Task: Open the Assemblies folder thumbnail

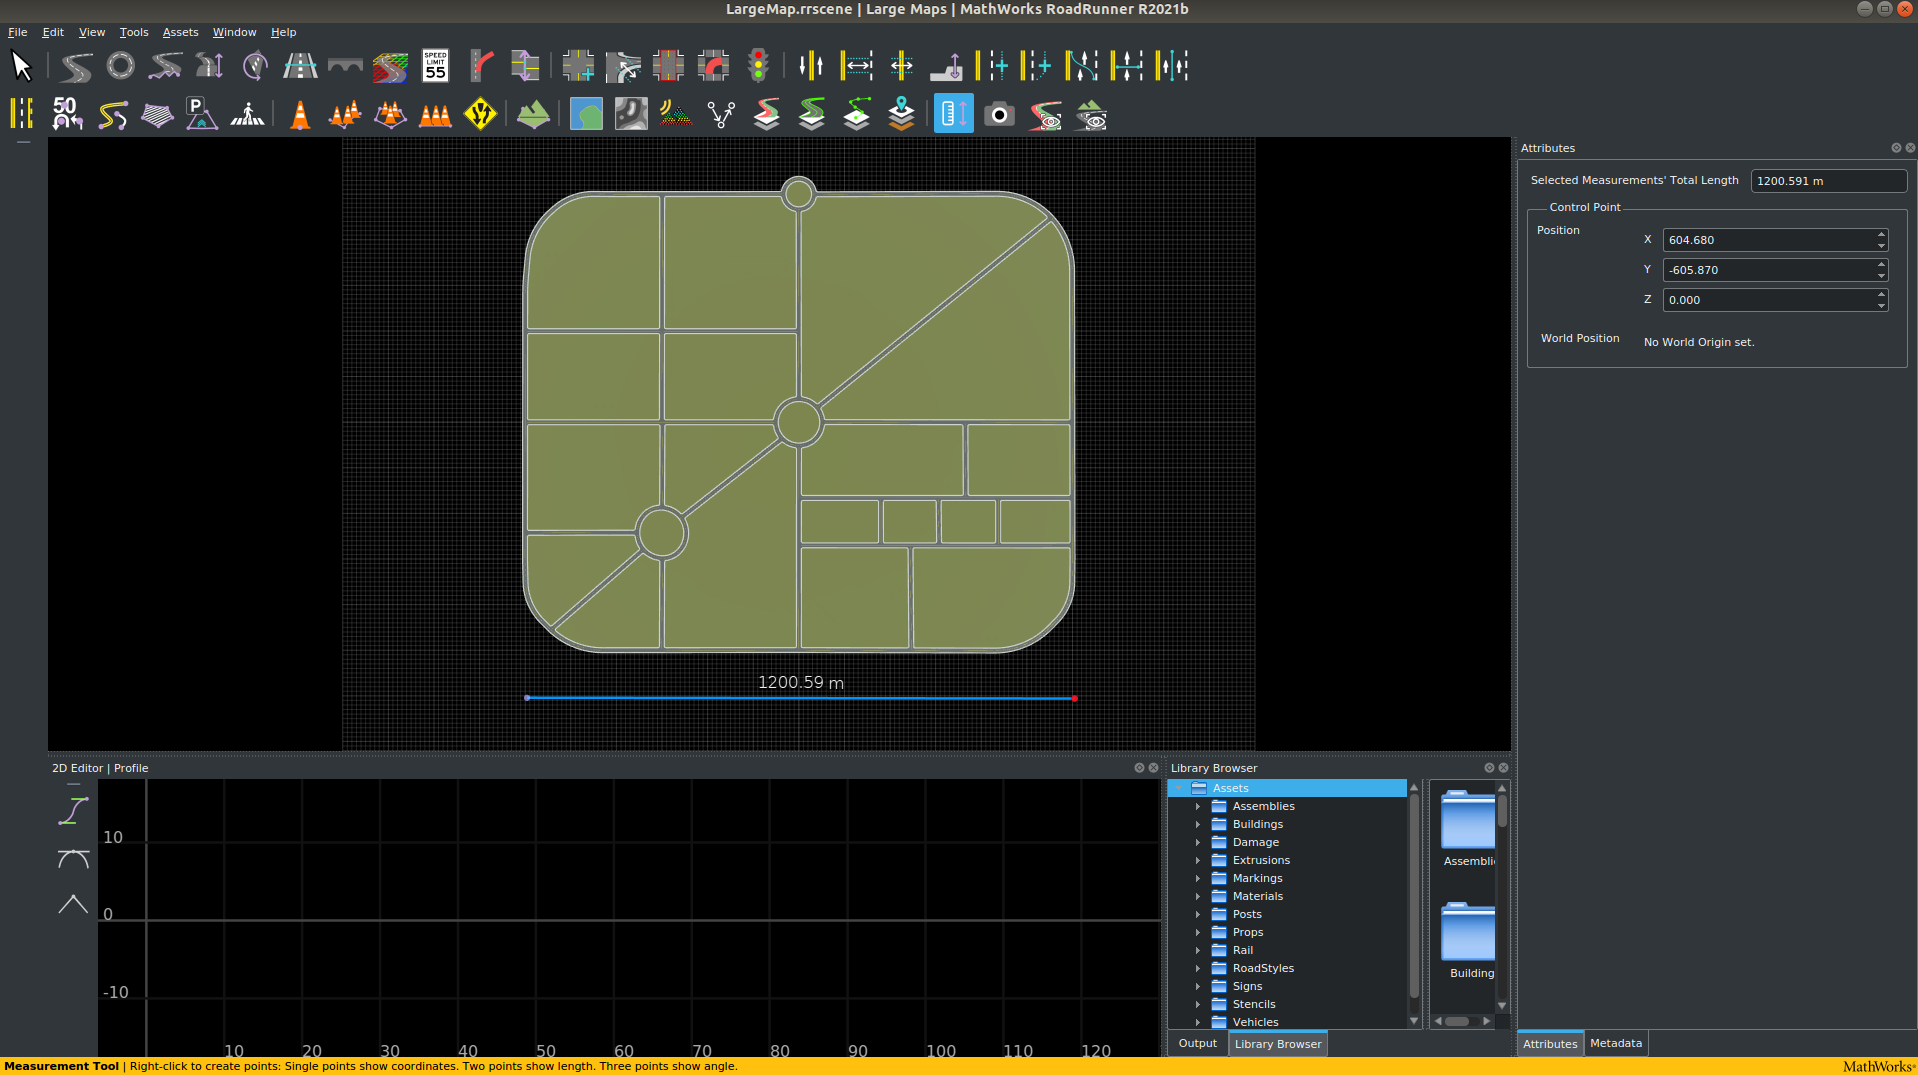Action: (x=1468, y=822)
